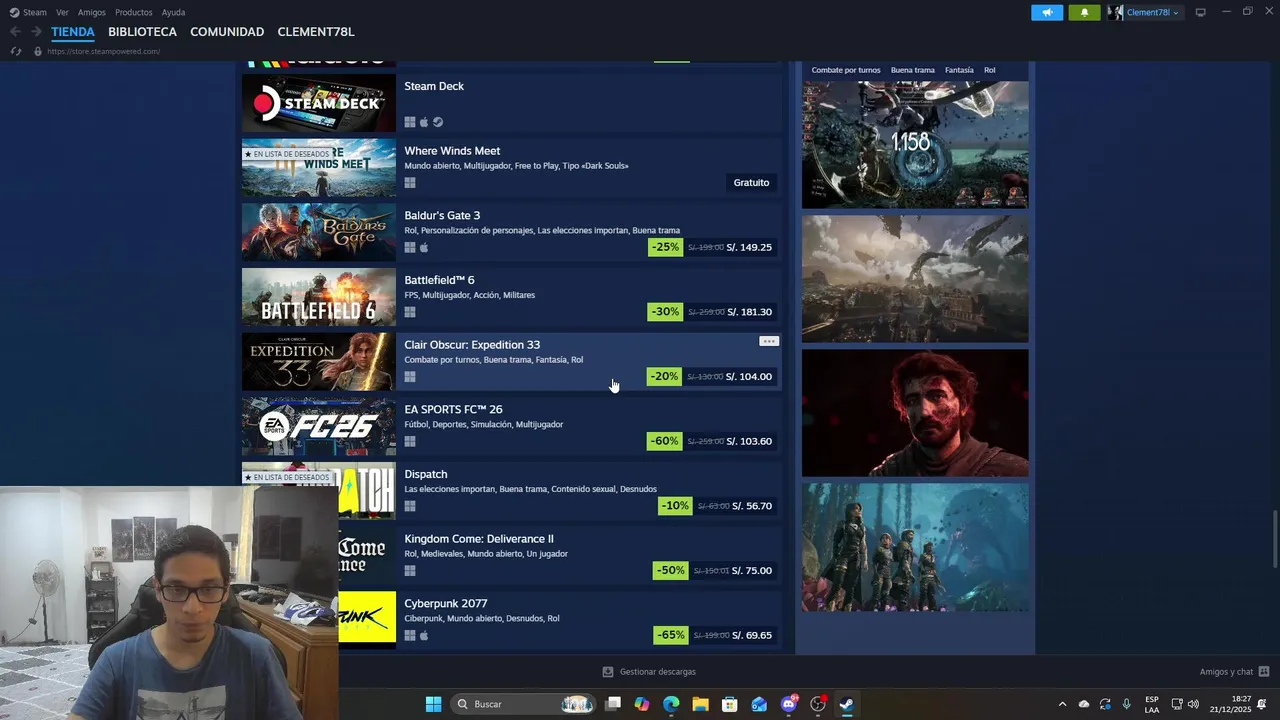Viewport: 1280px width, 720px height.
Task: Select the 'Buena trama' tag in preview panel
Action: point(913,70)
